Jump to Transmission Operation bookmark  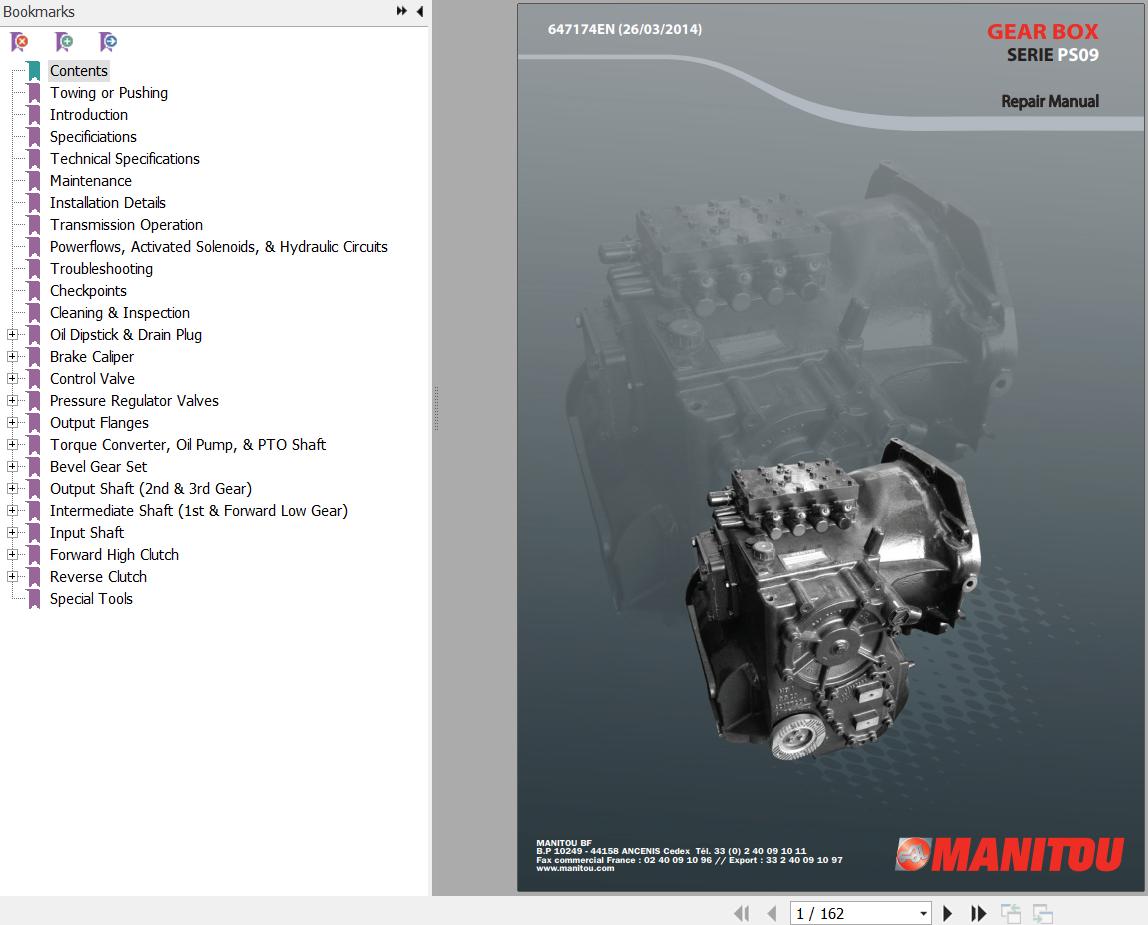[126, 225]
